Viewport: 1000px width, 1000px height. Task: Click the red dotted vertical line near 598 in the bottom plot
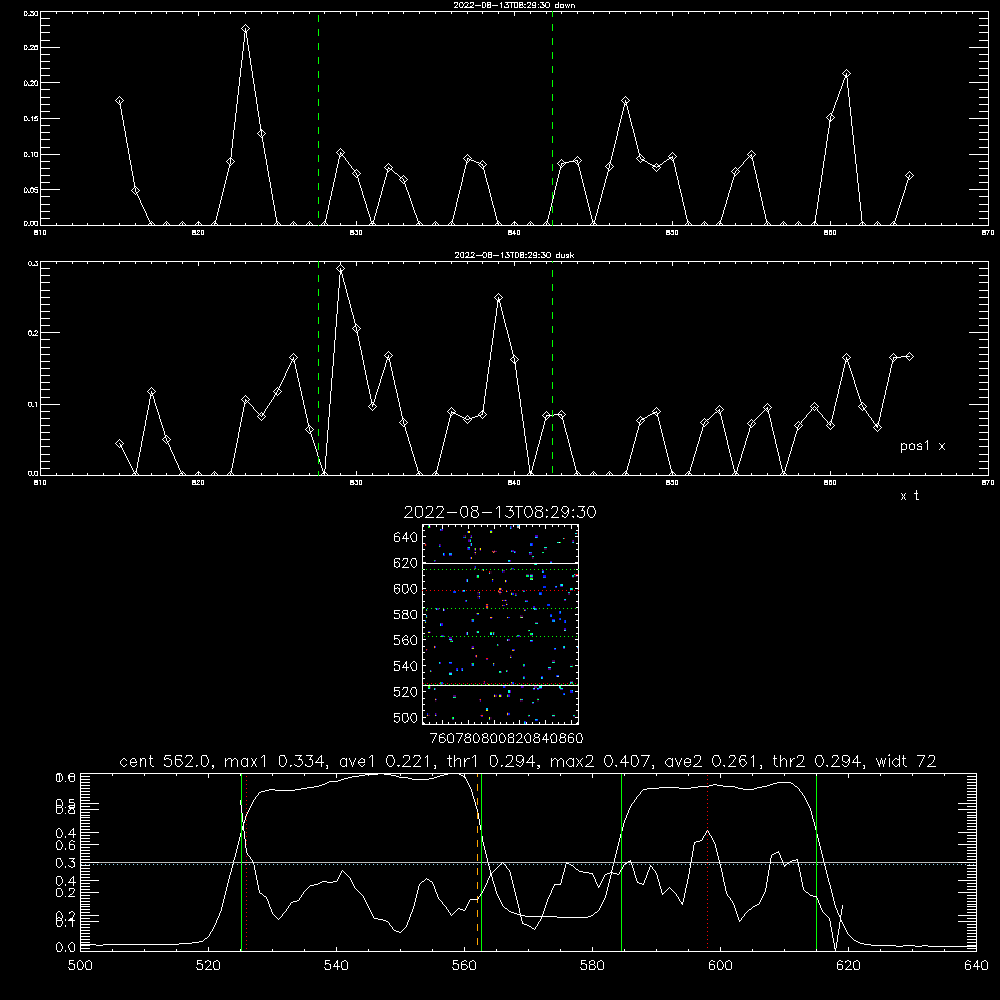707,862
